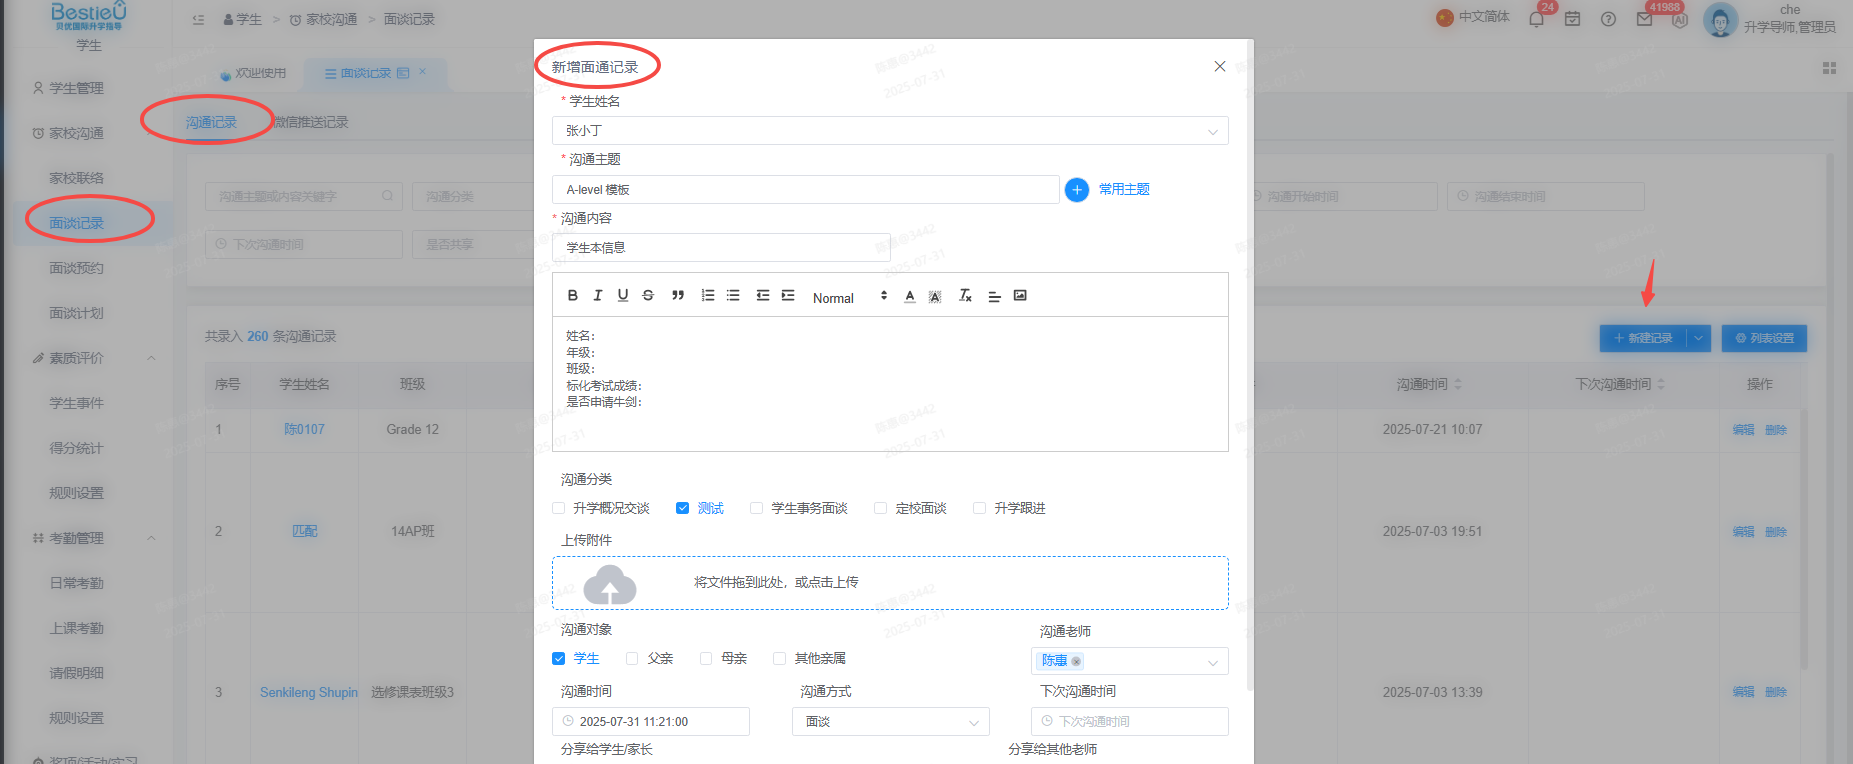Open the notification bell

(x=1536, y=19)
